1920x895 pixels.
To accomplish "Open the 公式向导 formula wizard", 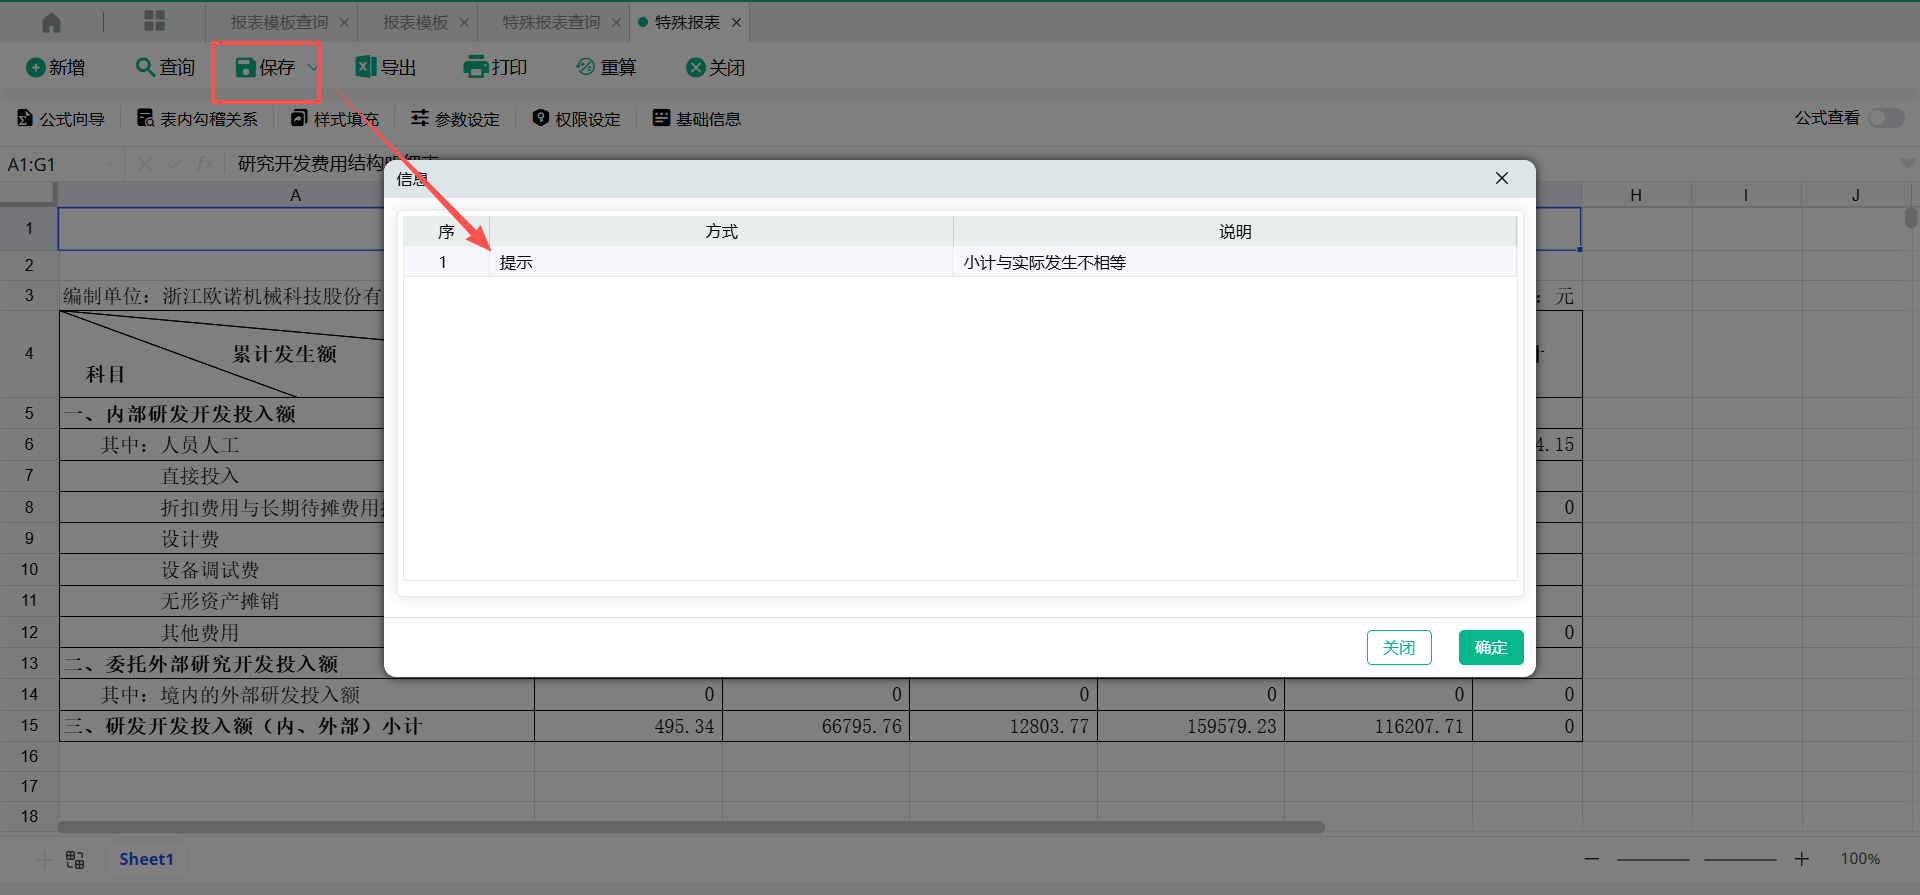I will point(61,119).
